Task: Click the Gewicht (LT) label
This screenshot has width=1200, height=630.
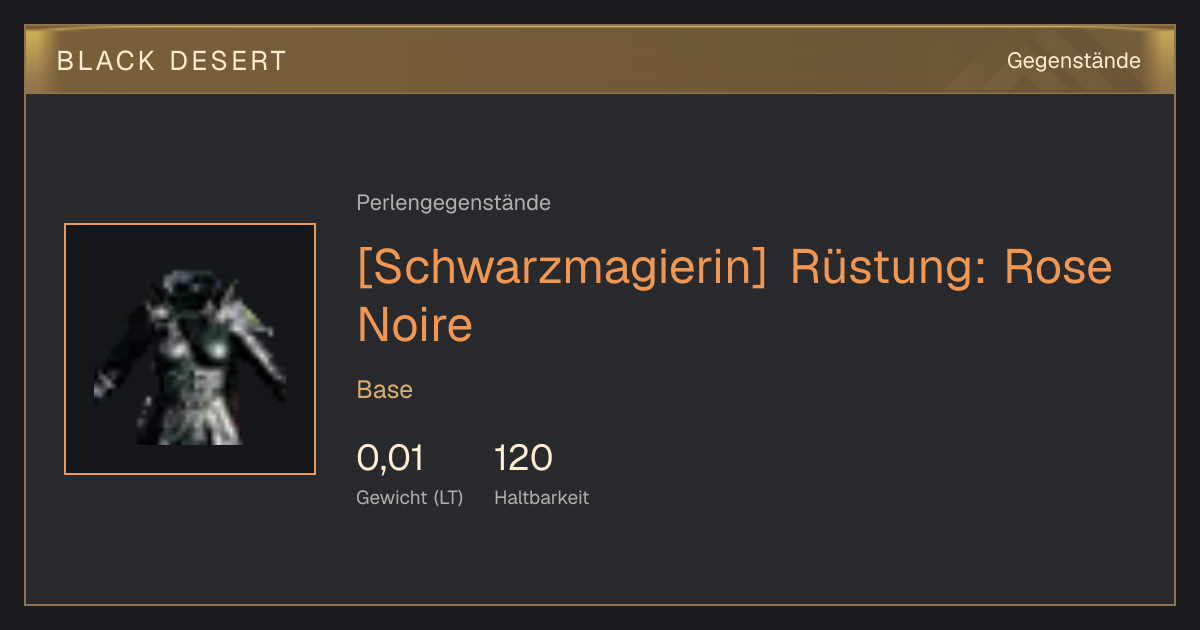Action: coord(410,498)
